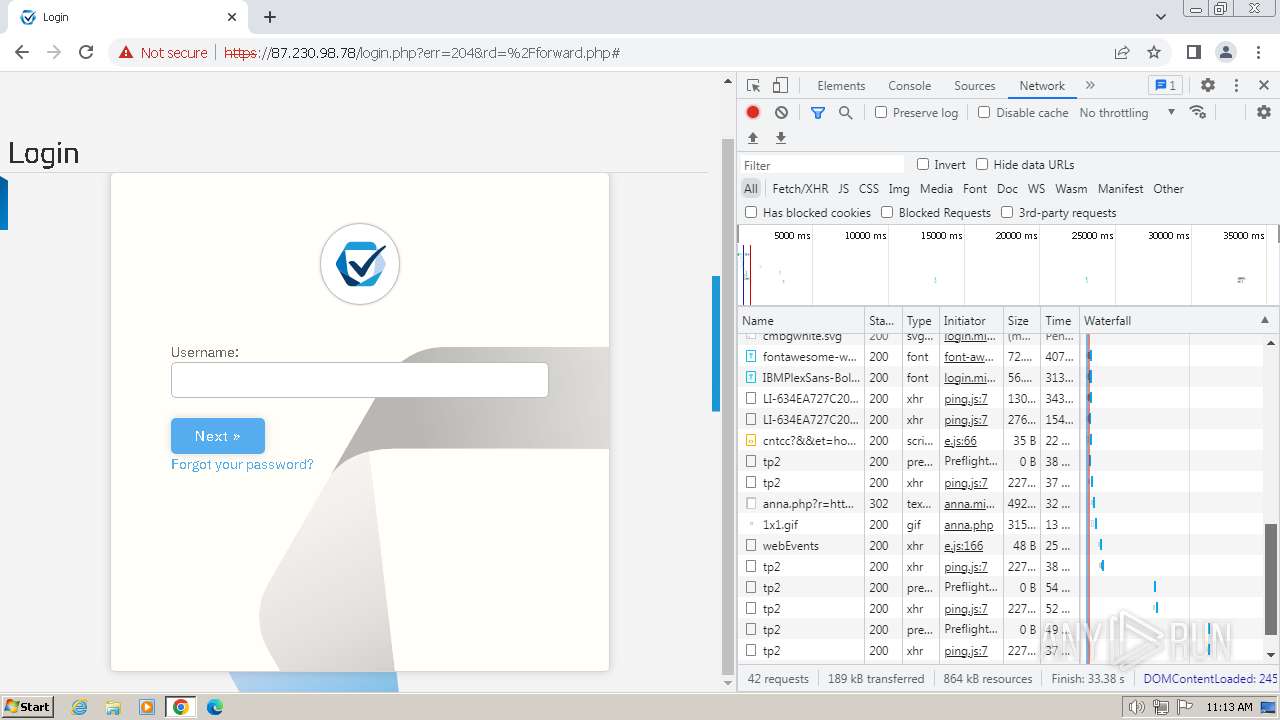
Task: Open the tab search chevron
Action: pos(1161,17)
